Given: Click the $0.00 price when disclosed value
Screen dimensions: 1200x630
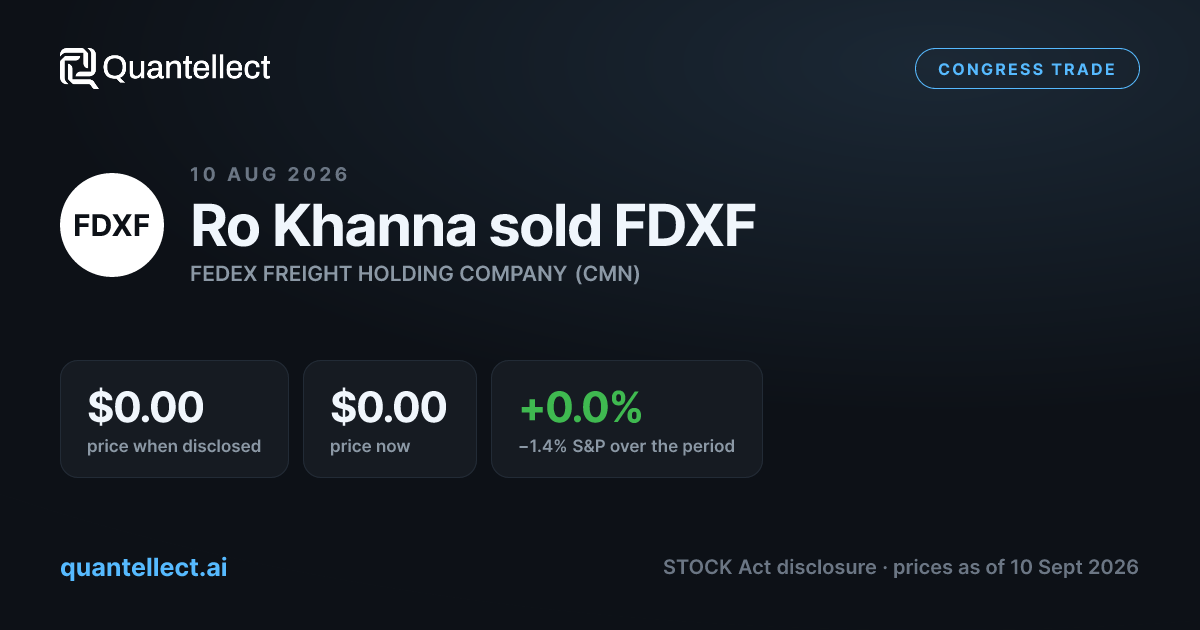Looking at the screenshot, I should 145,407.
